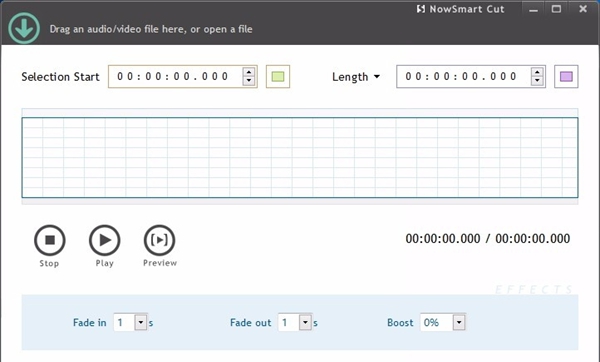The width and height of the screenshot is (600, 362).
Task: Set selection end with the purple marker button
Action: tap(566, 77)
